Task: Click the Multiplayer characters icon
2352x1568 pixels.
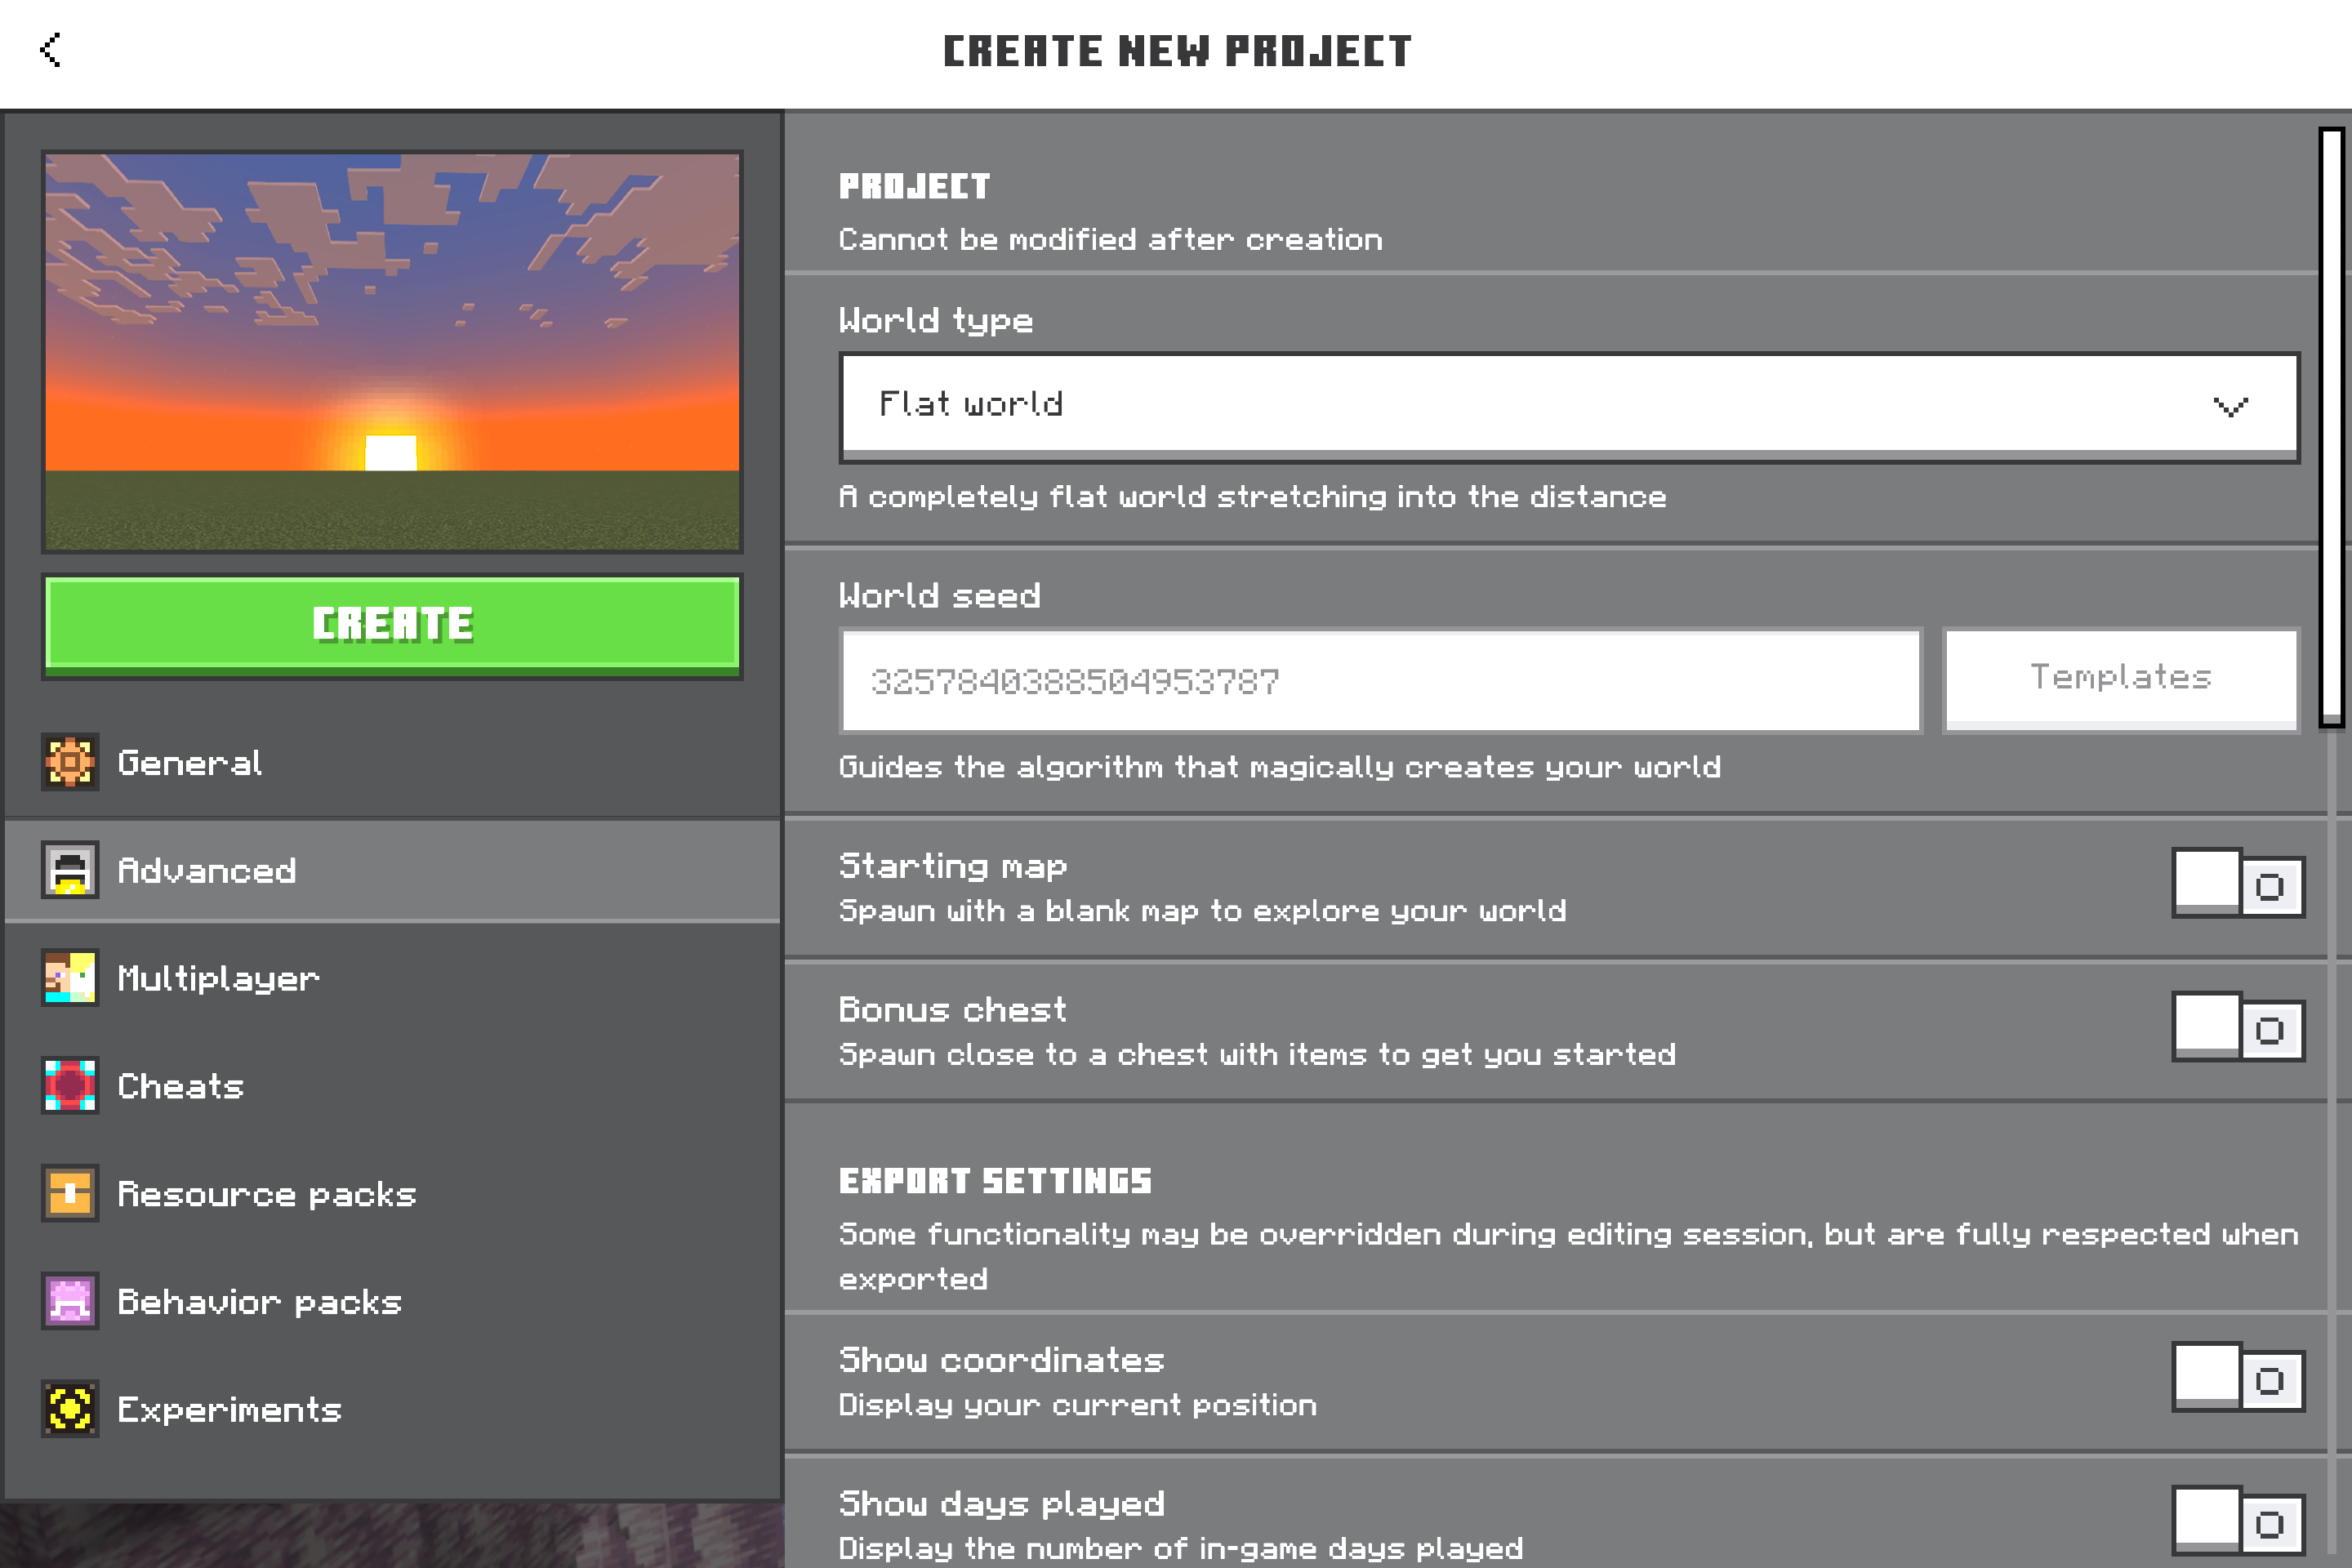Action: click(70, 978)
